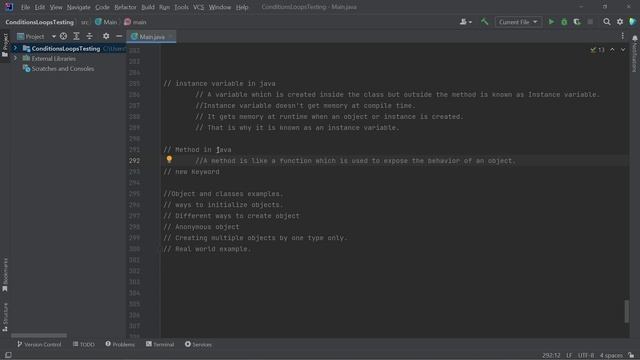This screenshot has height=360, width=640.
Task: Click the Code With Me icon at top right
Action: click(633, 22)
